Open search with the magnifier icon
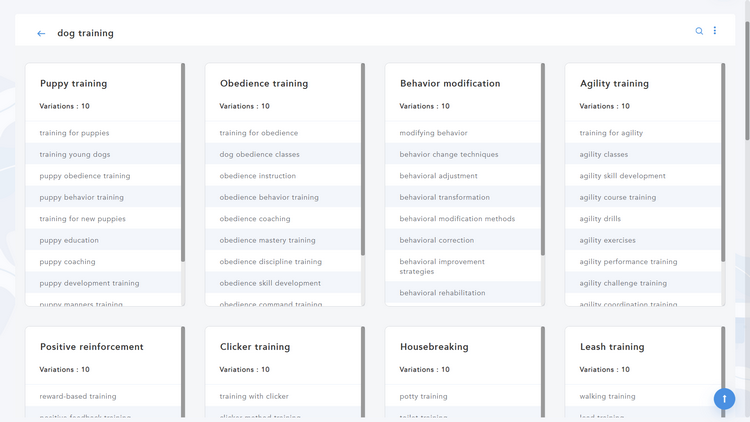Screen dimensions: 750x422 tap(699, 31)
